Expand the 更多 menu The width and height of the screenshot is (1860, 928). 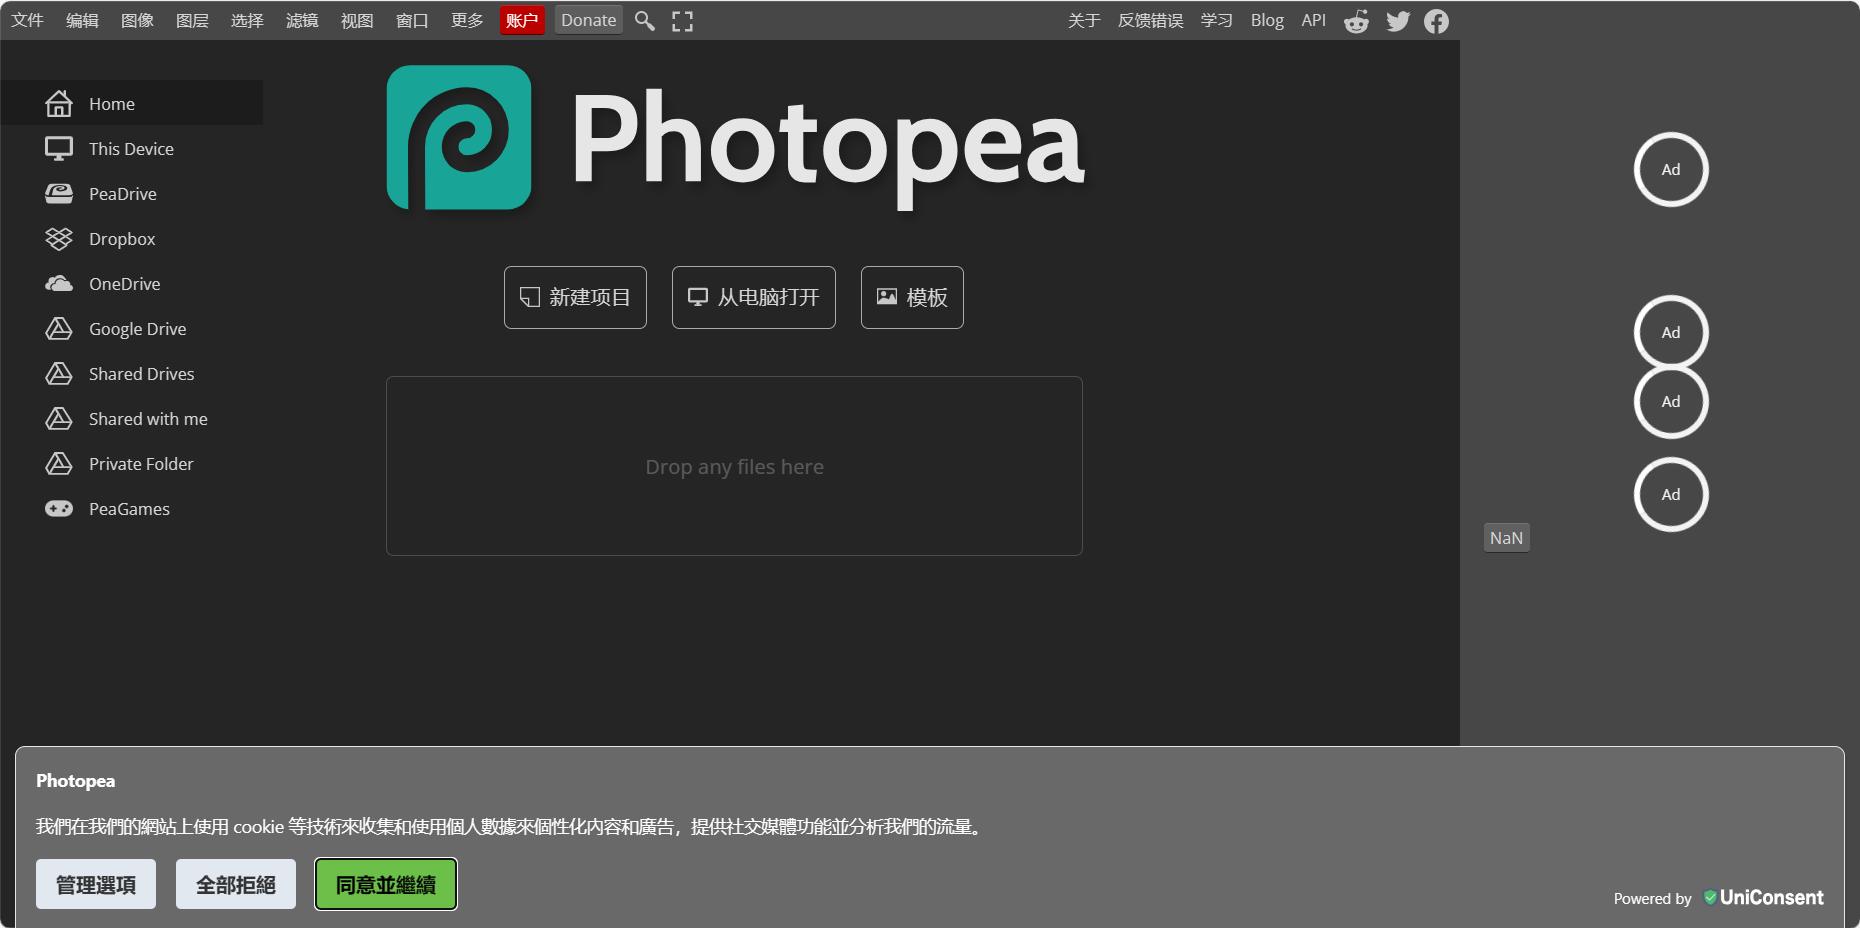point(467,20)
